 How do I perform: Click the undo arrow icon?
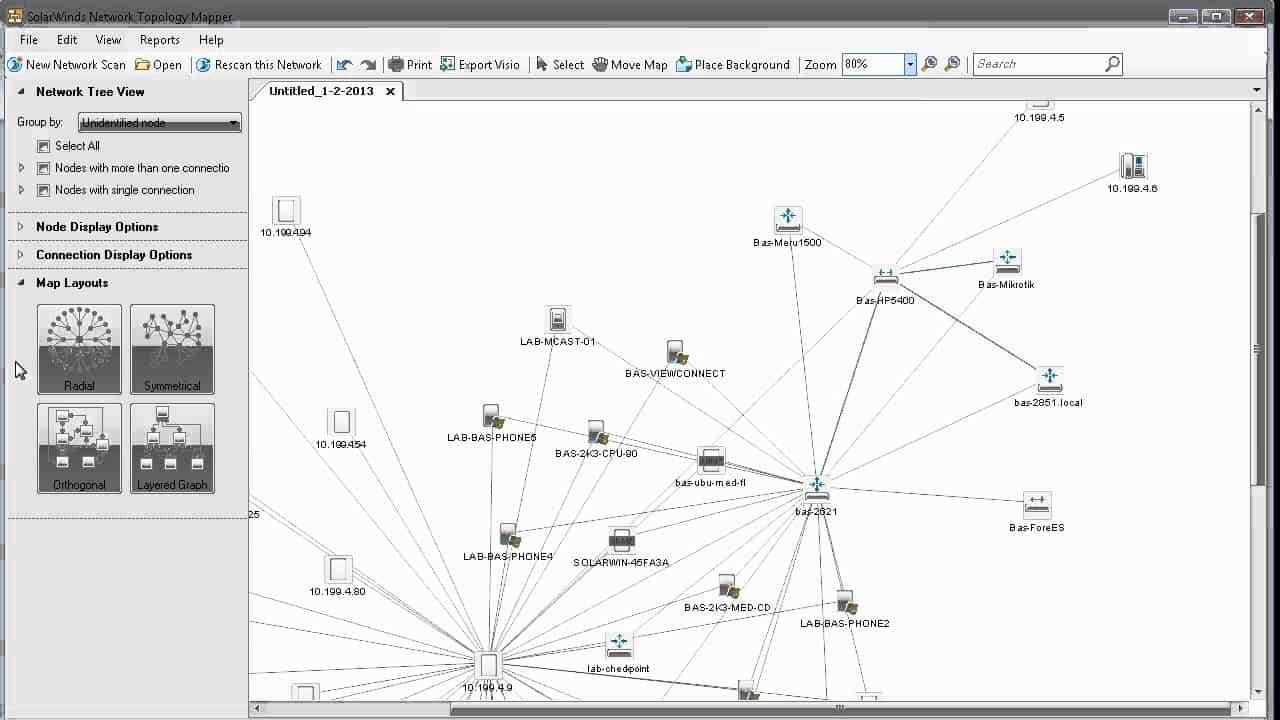click(344, 65)
